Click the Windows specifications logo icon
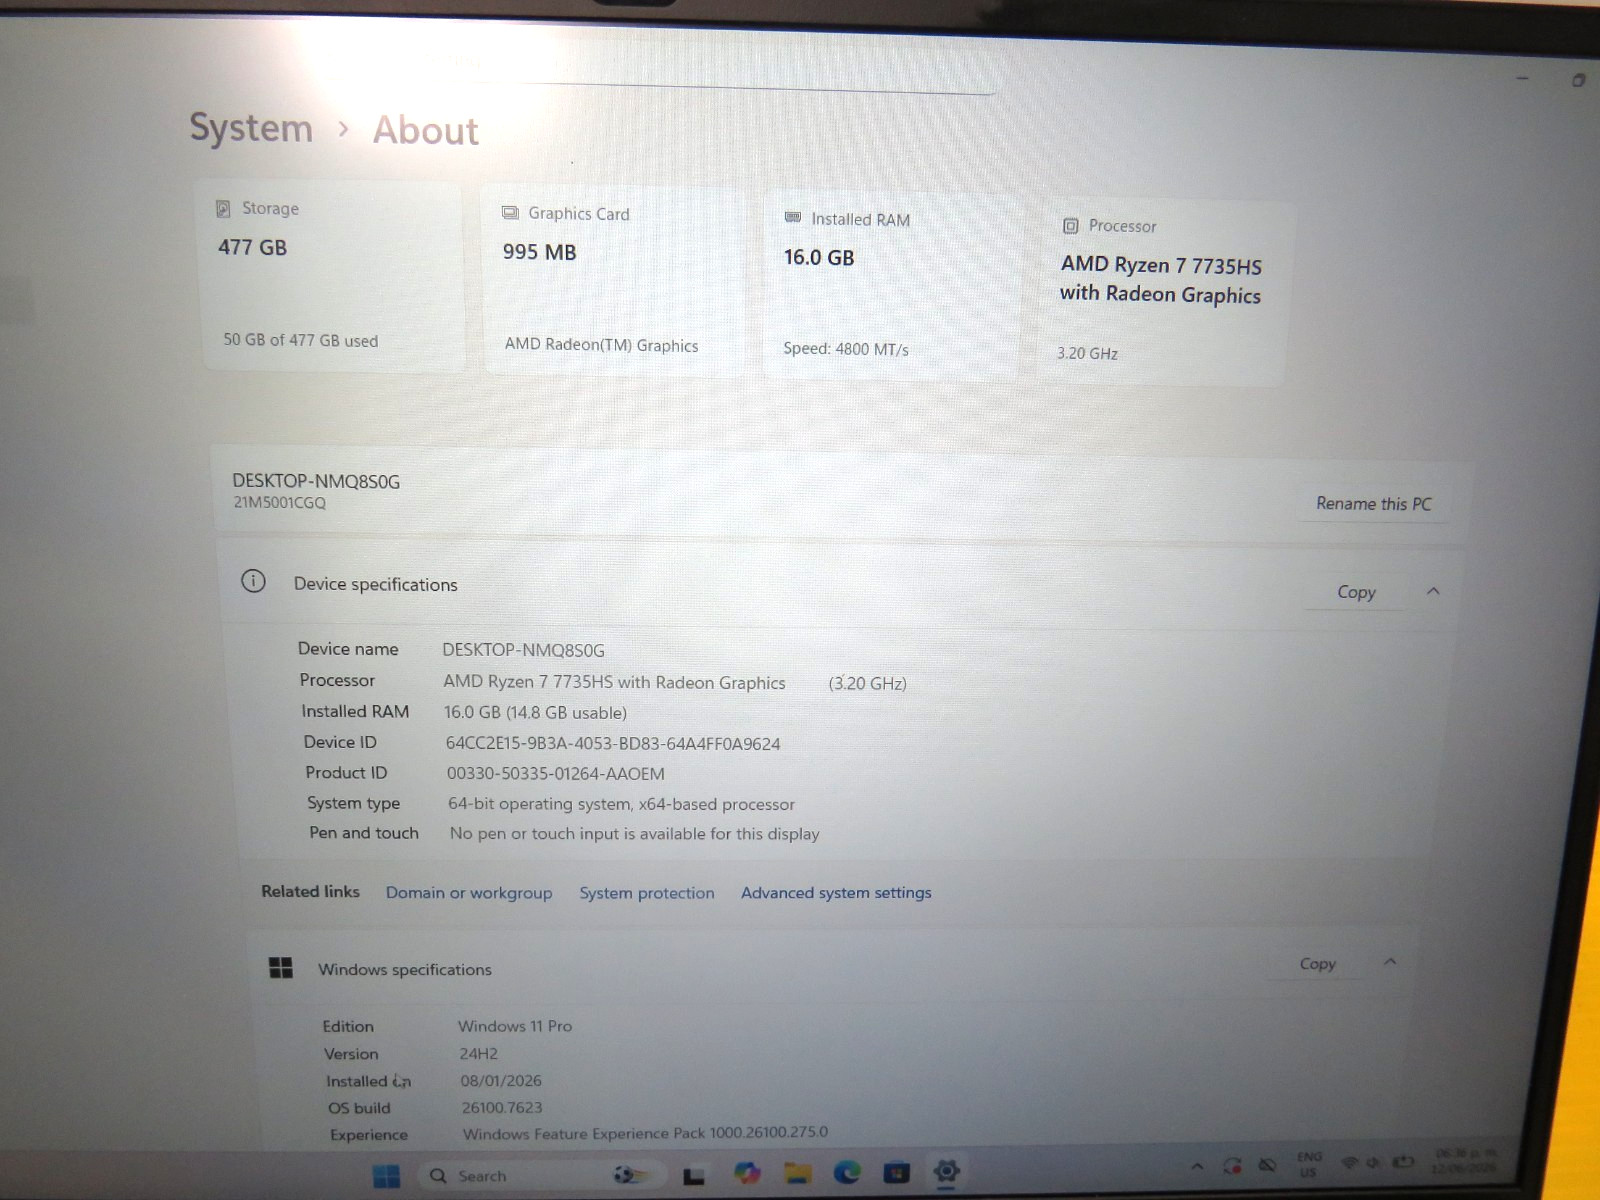 click(281, 967)
